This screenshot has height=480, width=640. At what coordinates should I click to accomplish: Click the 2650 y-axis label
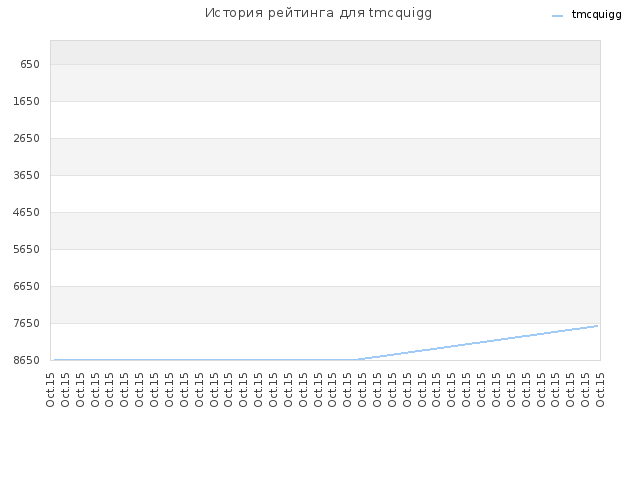(x=27, y=138)
